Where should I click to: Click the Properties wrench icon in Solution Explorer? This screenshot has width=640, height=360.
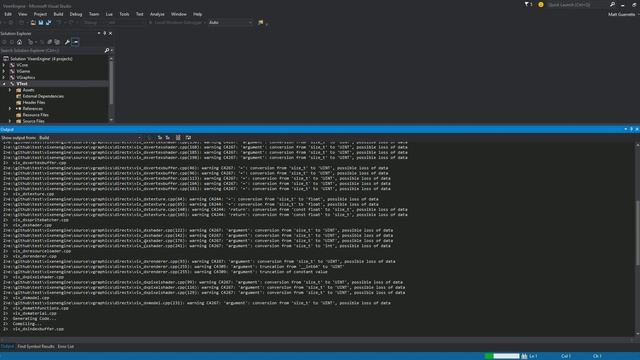[67, 42]
